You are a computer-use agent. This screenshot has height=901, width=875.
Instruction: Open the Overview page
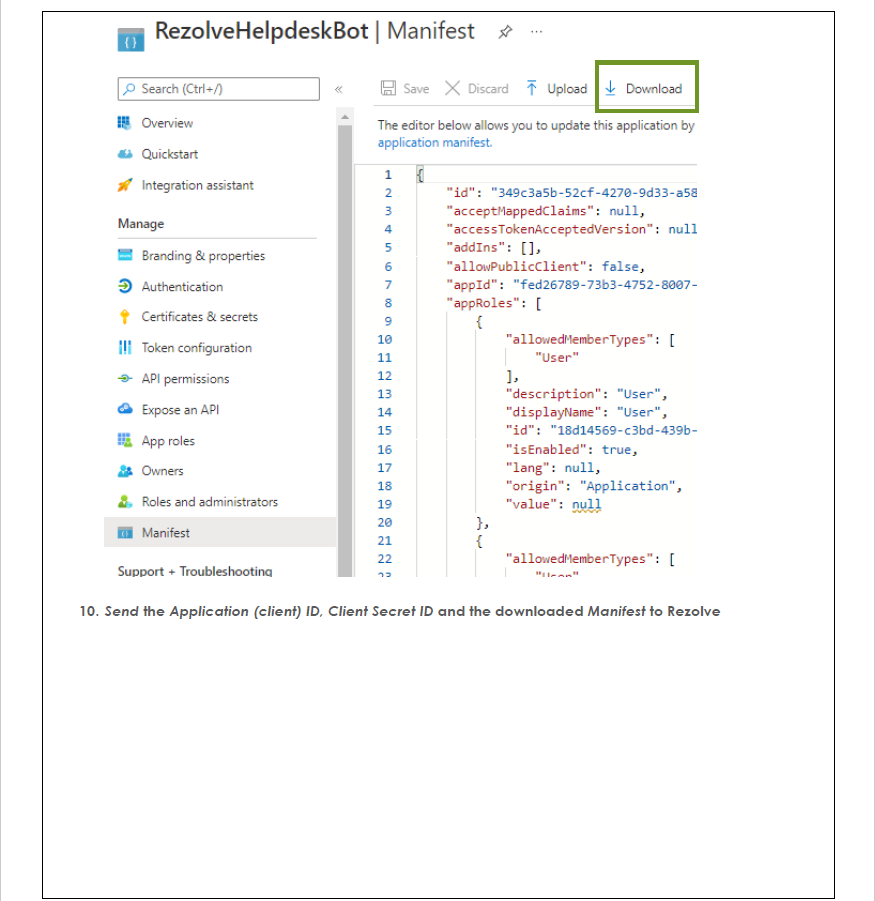(167, 123)
